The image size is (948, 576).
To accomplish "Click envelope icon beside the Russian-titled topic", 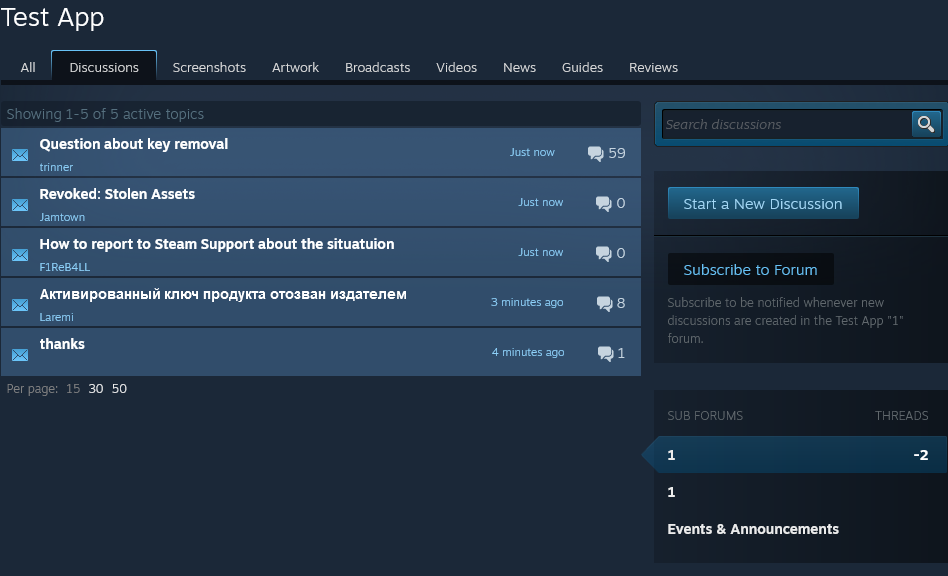I will [20, 305].
